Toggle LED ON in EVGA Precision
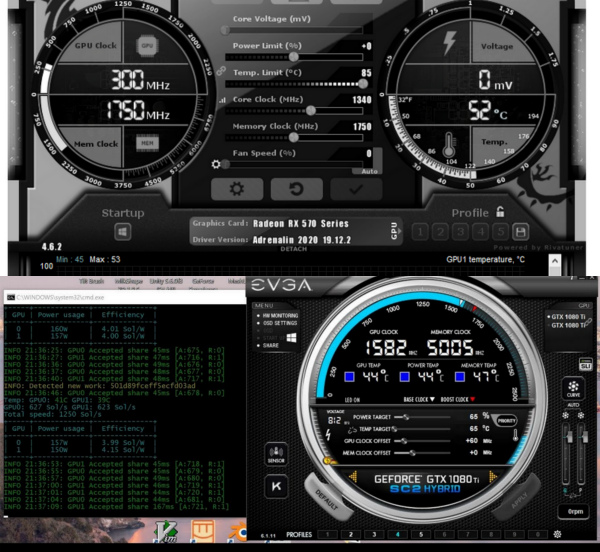 click(x=352, y=400)
